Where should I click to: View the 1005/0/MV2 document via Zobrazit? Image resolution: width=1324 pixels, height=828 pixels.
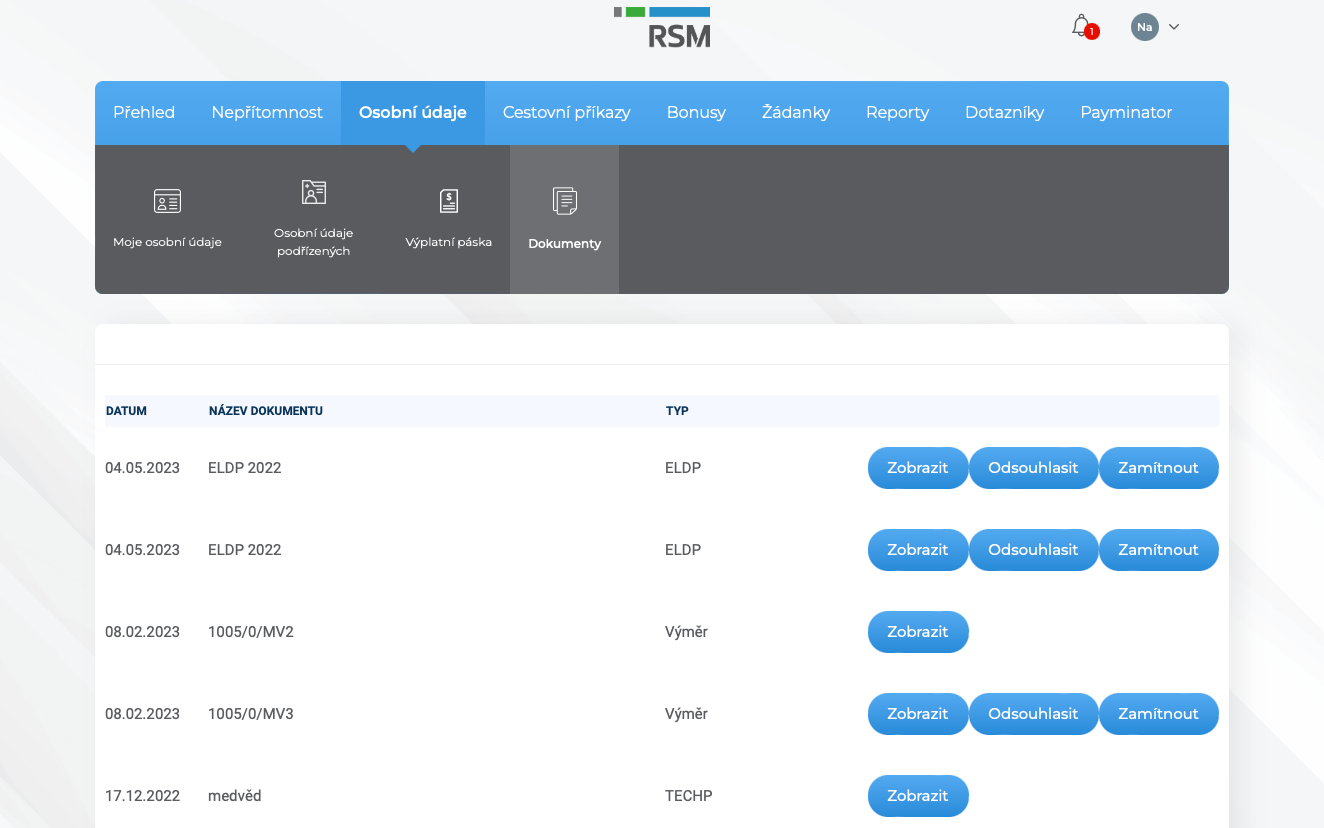918,632
